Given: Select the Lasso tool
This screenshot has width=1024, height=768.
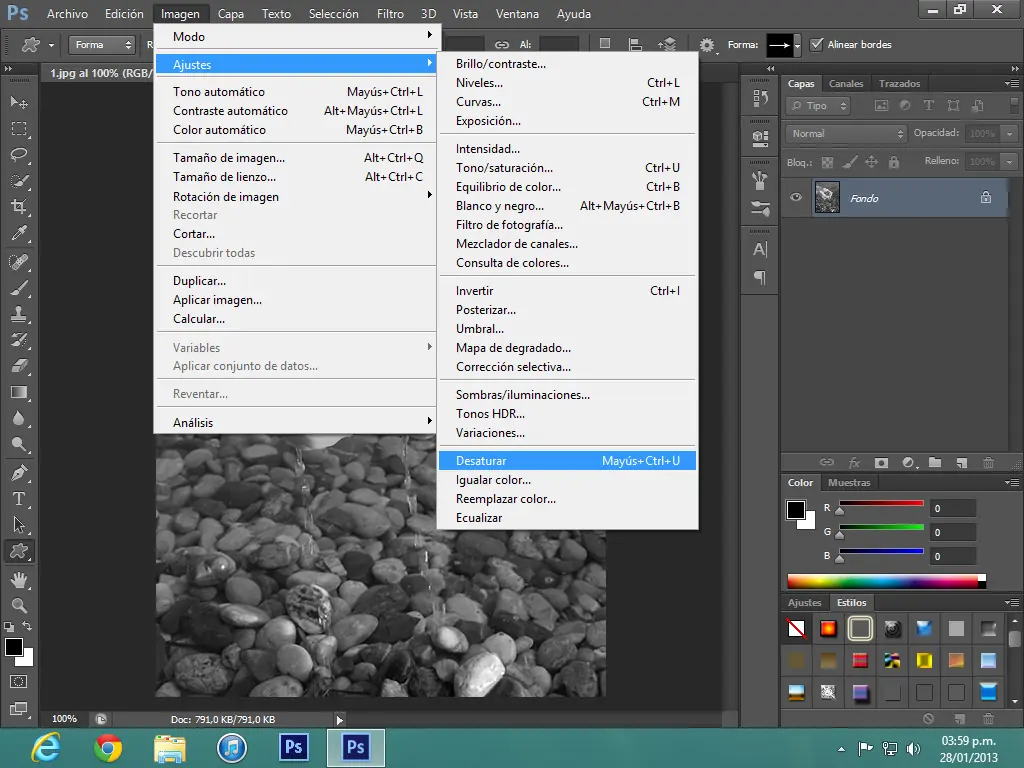Looking at the screenshot, I should [x=19, y=155].
